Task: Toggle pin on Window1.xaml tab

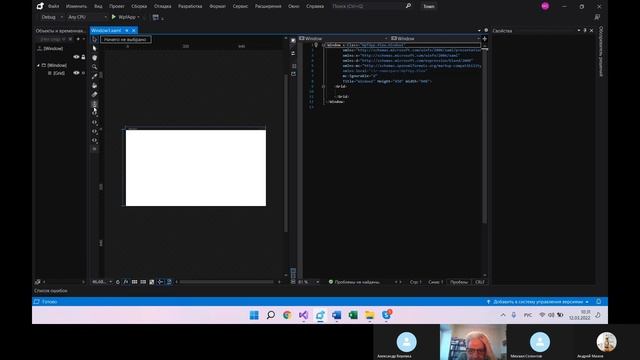Action: coord(127,31)
